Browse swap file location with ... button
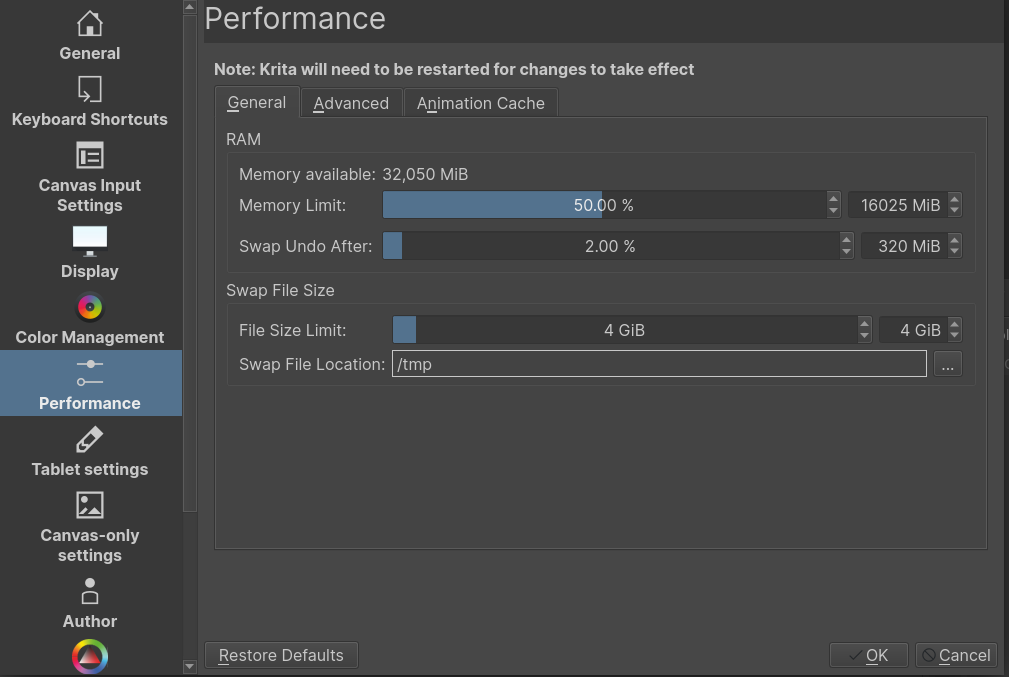1009x677 pixels. 947,364
